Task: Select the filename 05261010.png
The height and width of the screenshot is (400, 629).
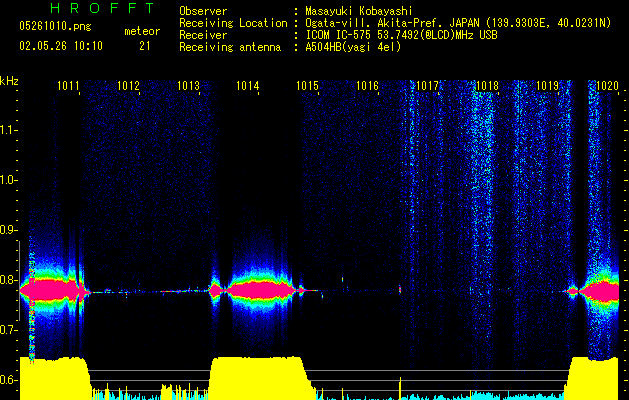Action: [55, 27]
